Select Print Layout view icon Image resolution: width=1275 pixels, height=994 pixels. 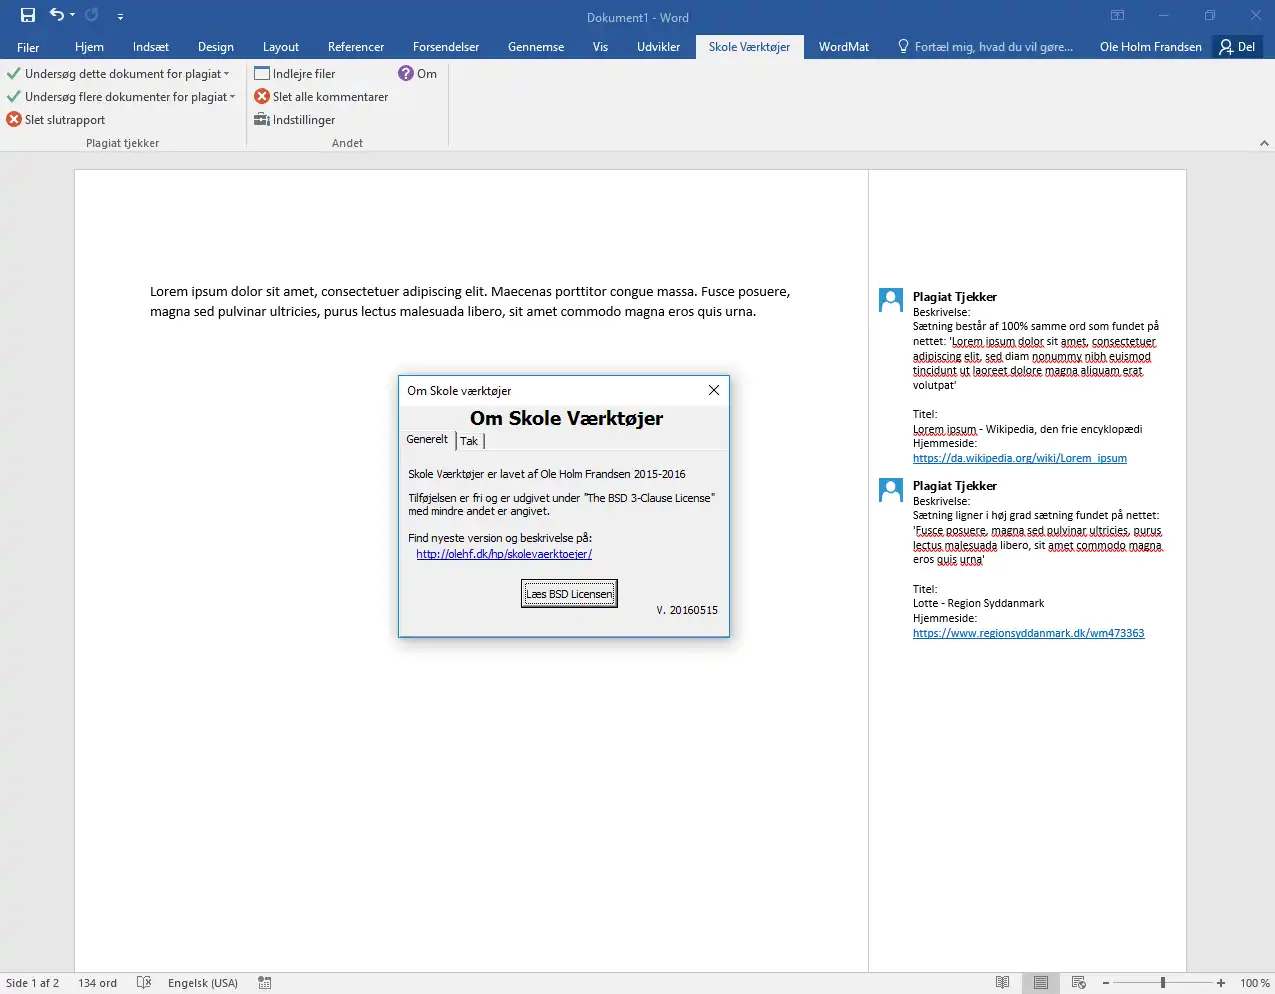point(1041,983)
